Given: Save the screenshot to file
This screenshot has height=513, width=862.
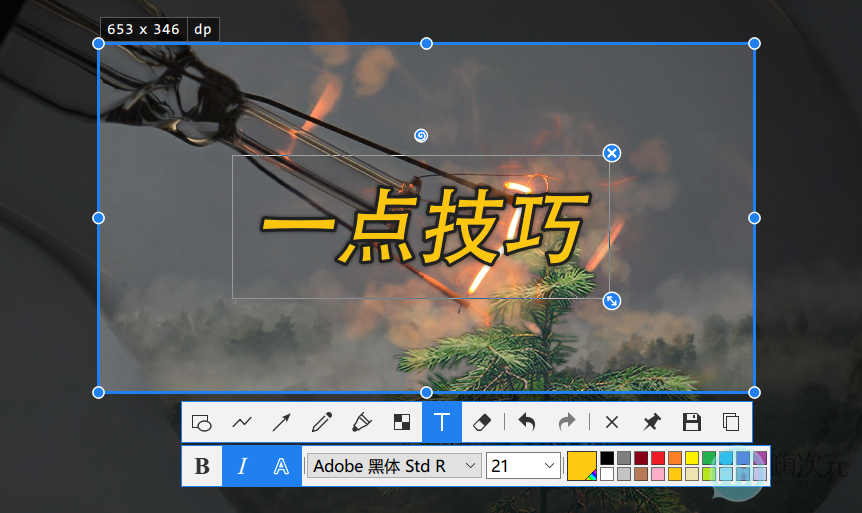Looking at the screenshot, I should (x=691, y=423).
